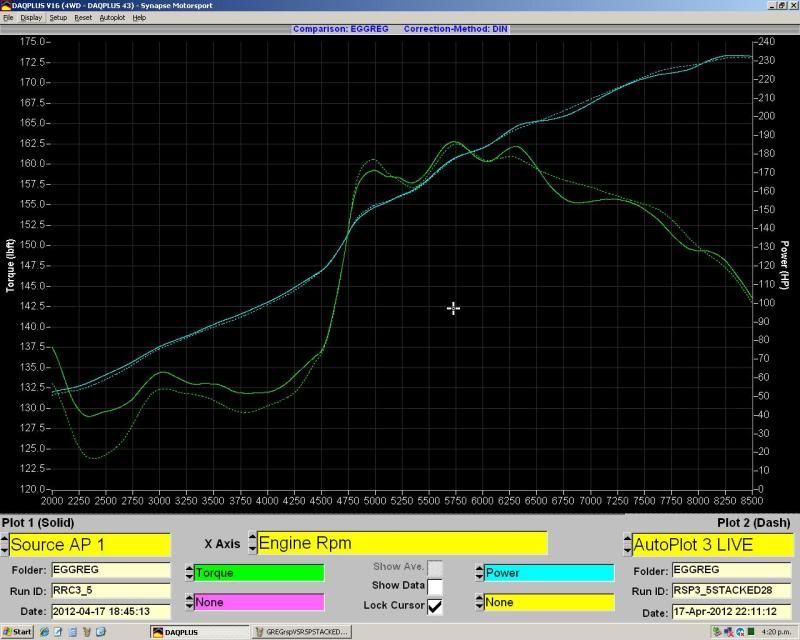This screenshot has width=800, height=640.
Task: Click the Torque (lbft) axis label
Action: click(10, 265)
